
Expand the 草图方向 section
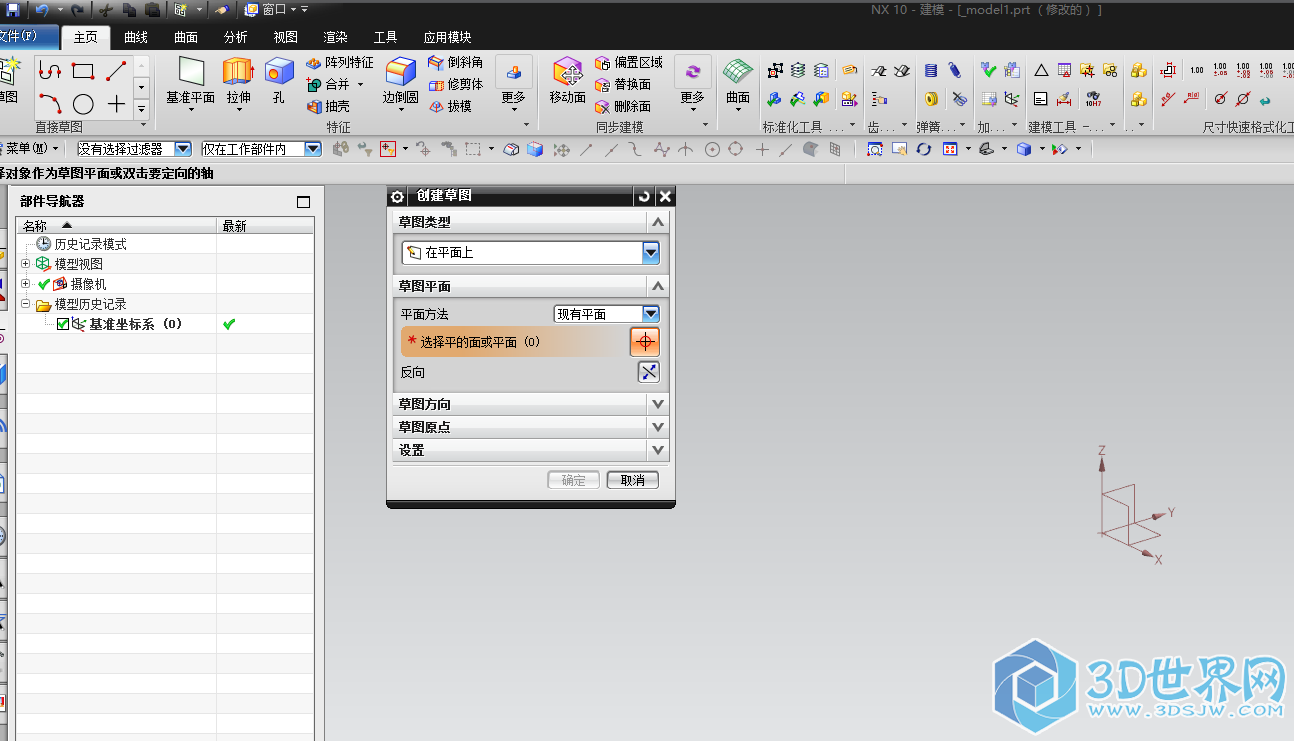pyautogui.click(x=657, y=404)
